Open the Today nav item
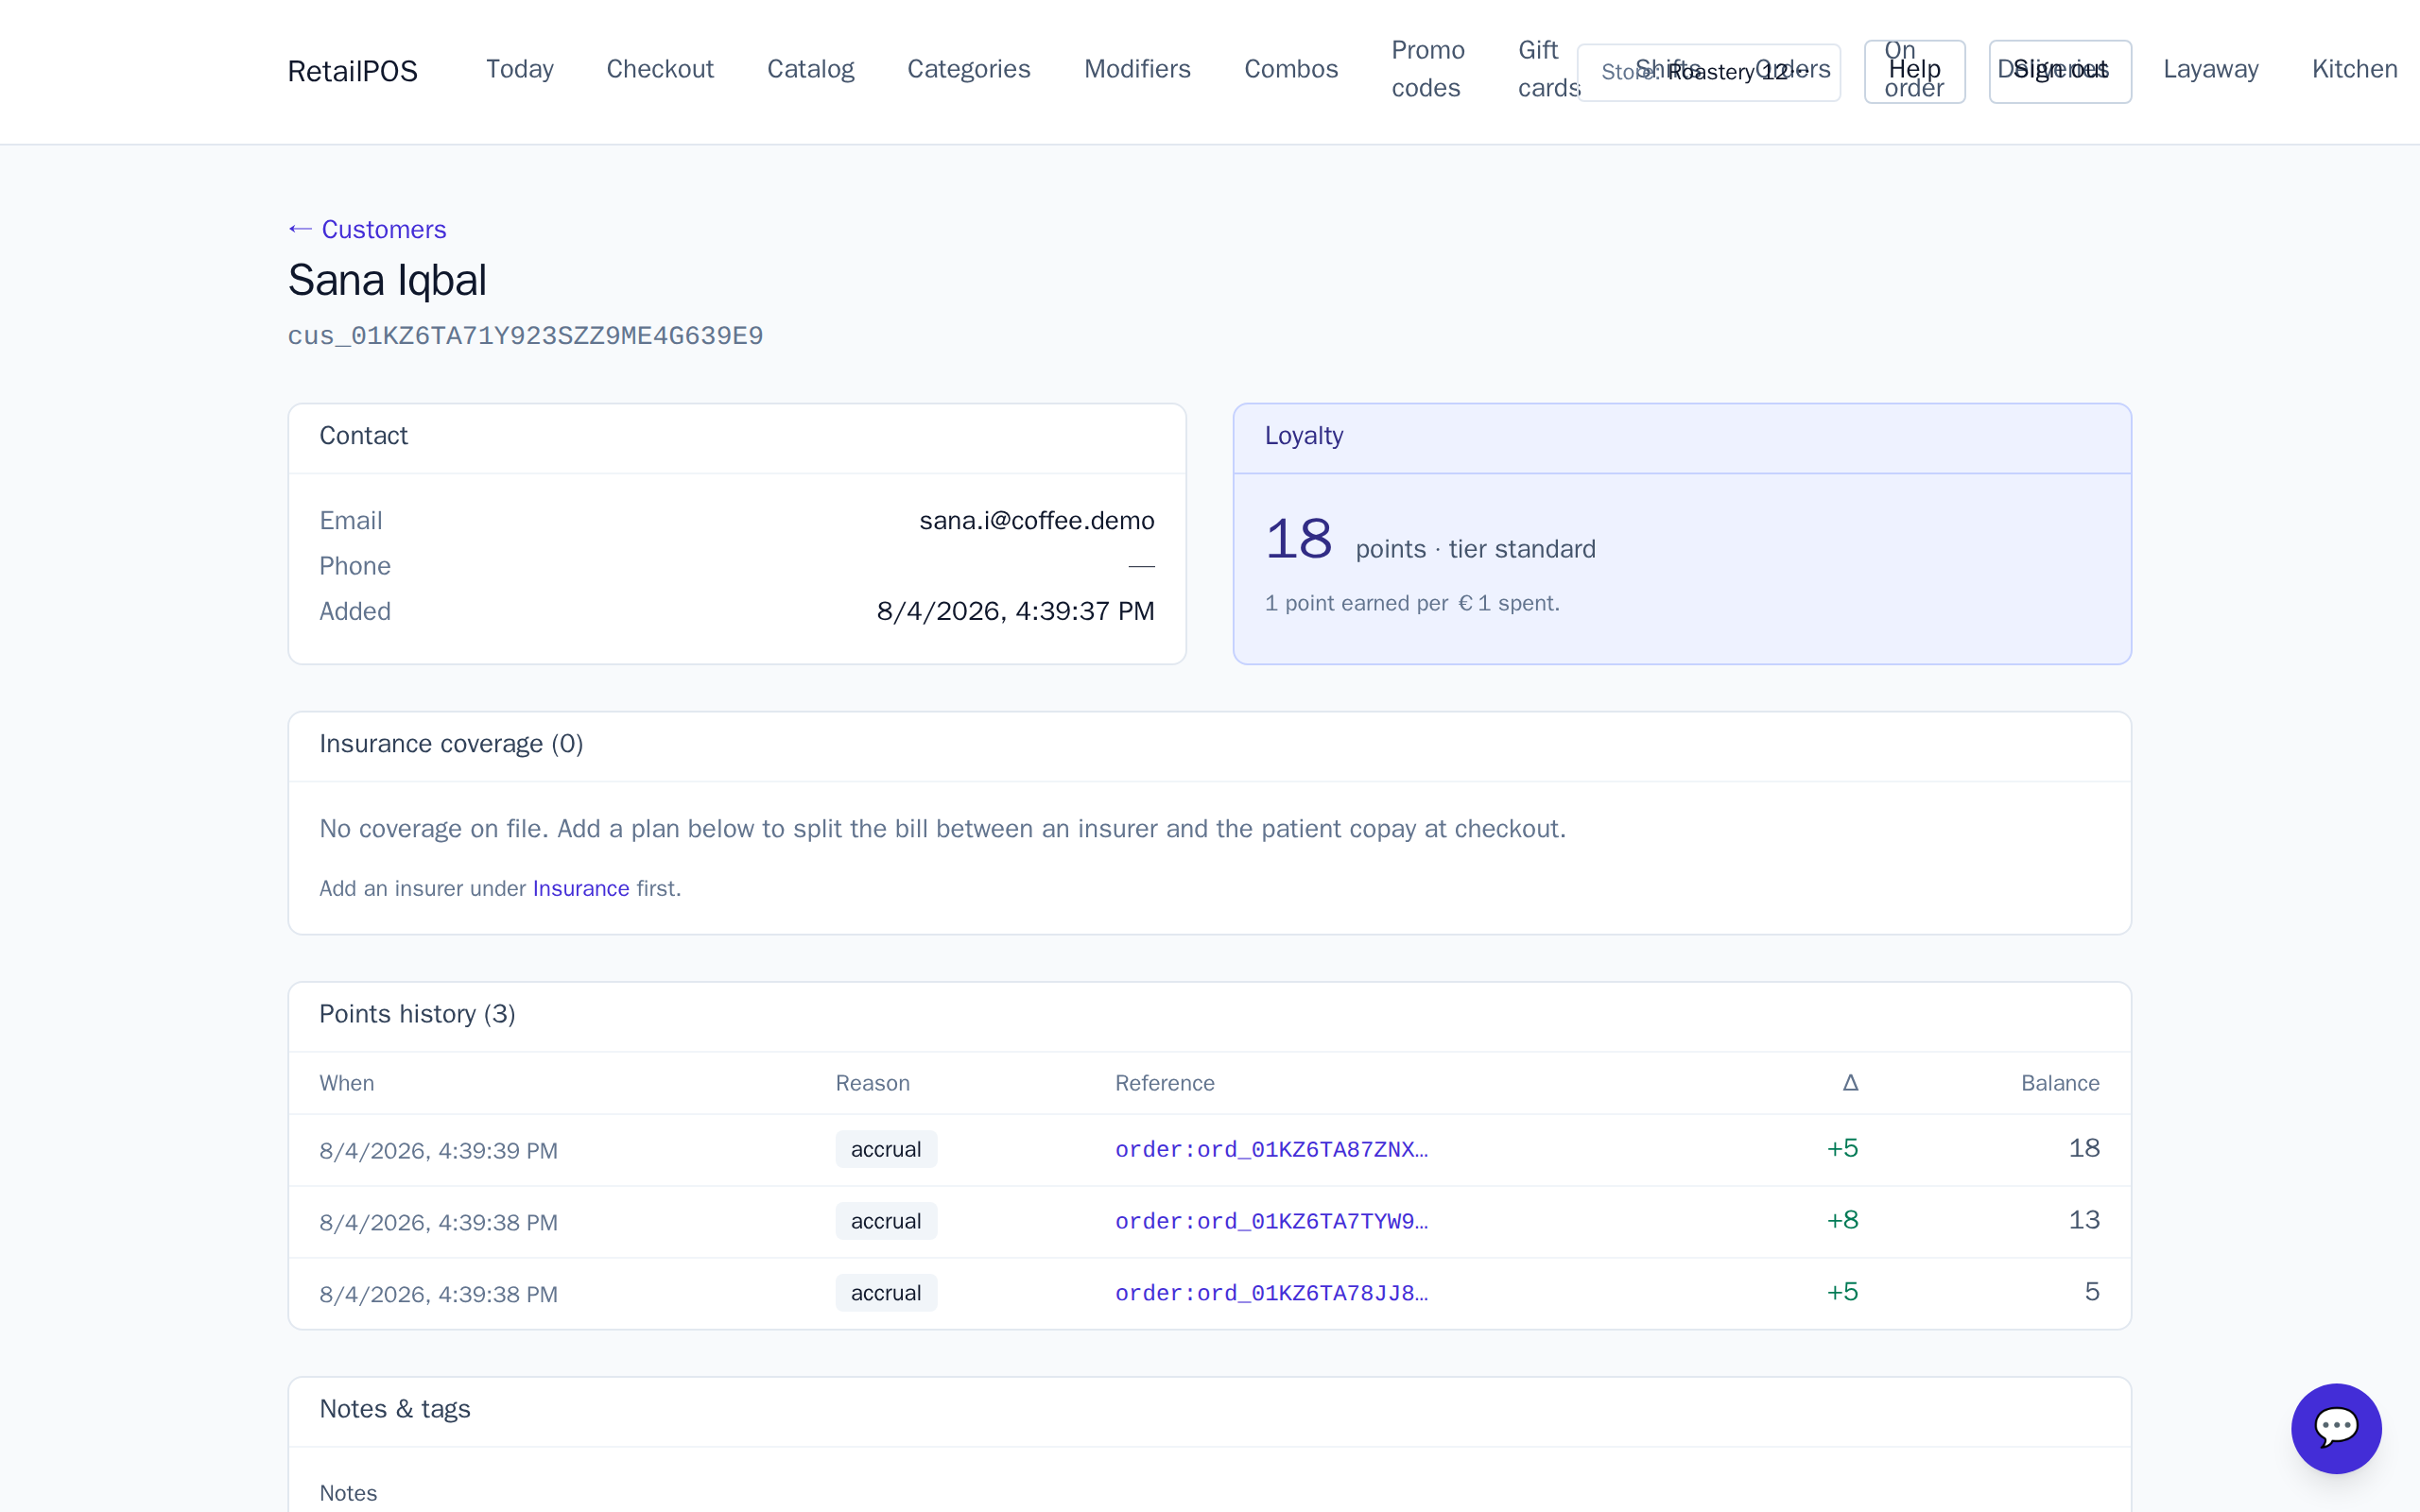Screen dimensions: 2420x1512 point(519,69)
